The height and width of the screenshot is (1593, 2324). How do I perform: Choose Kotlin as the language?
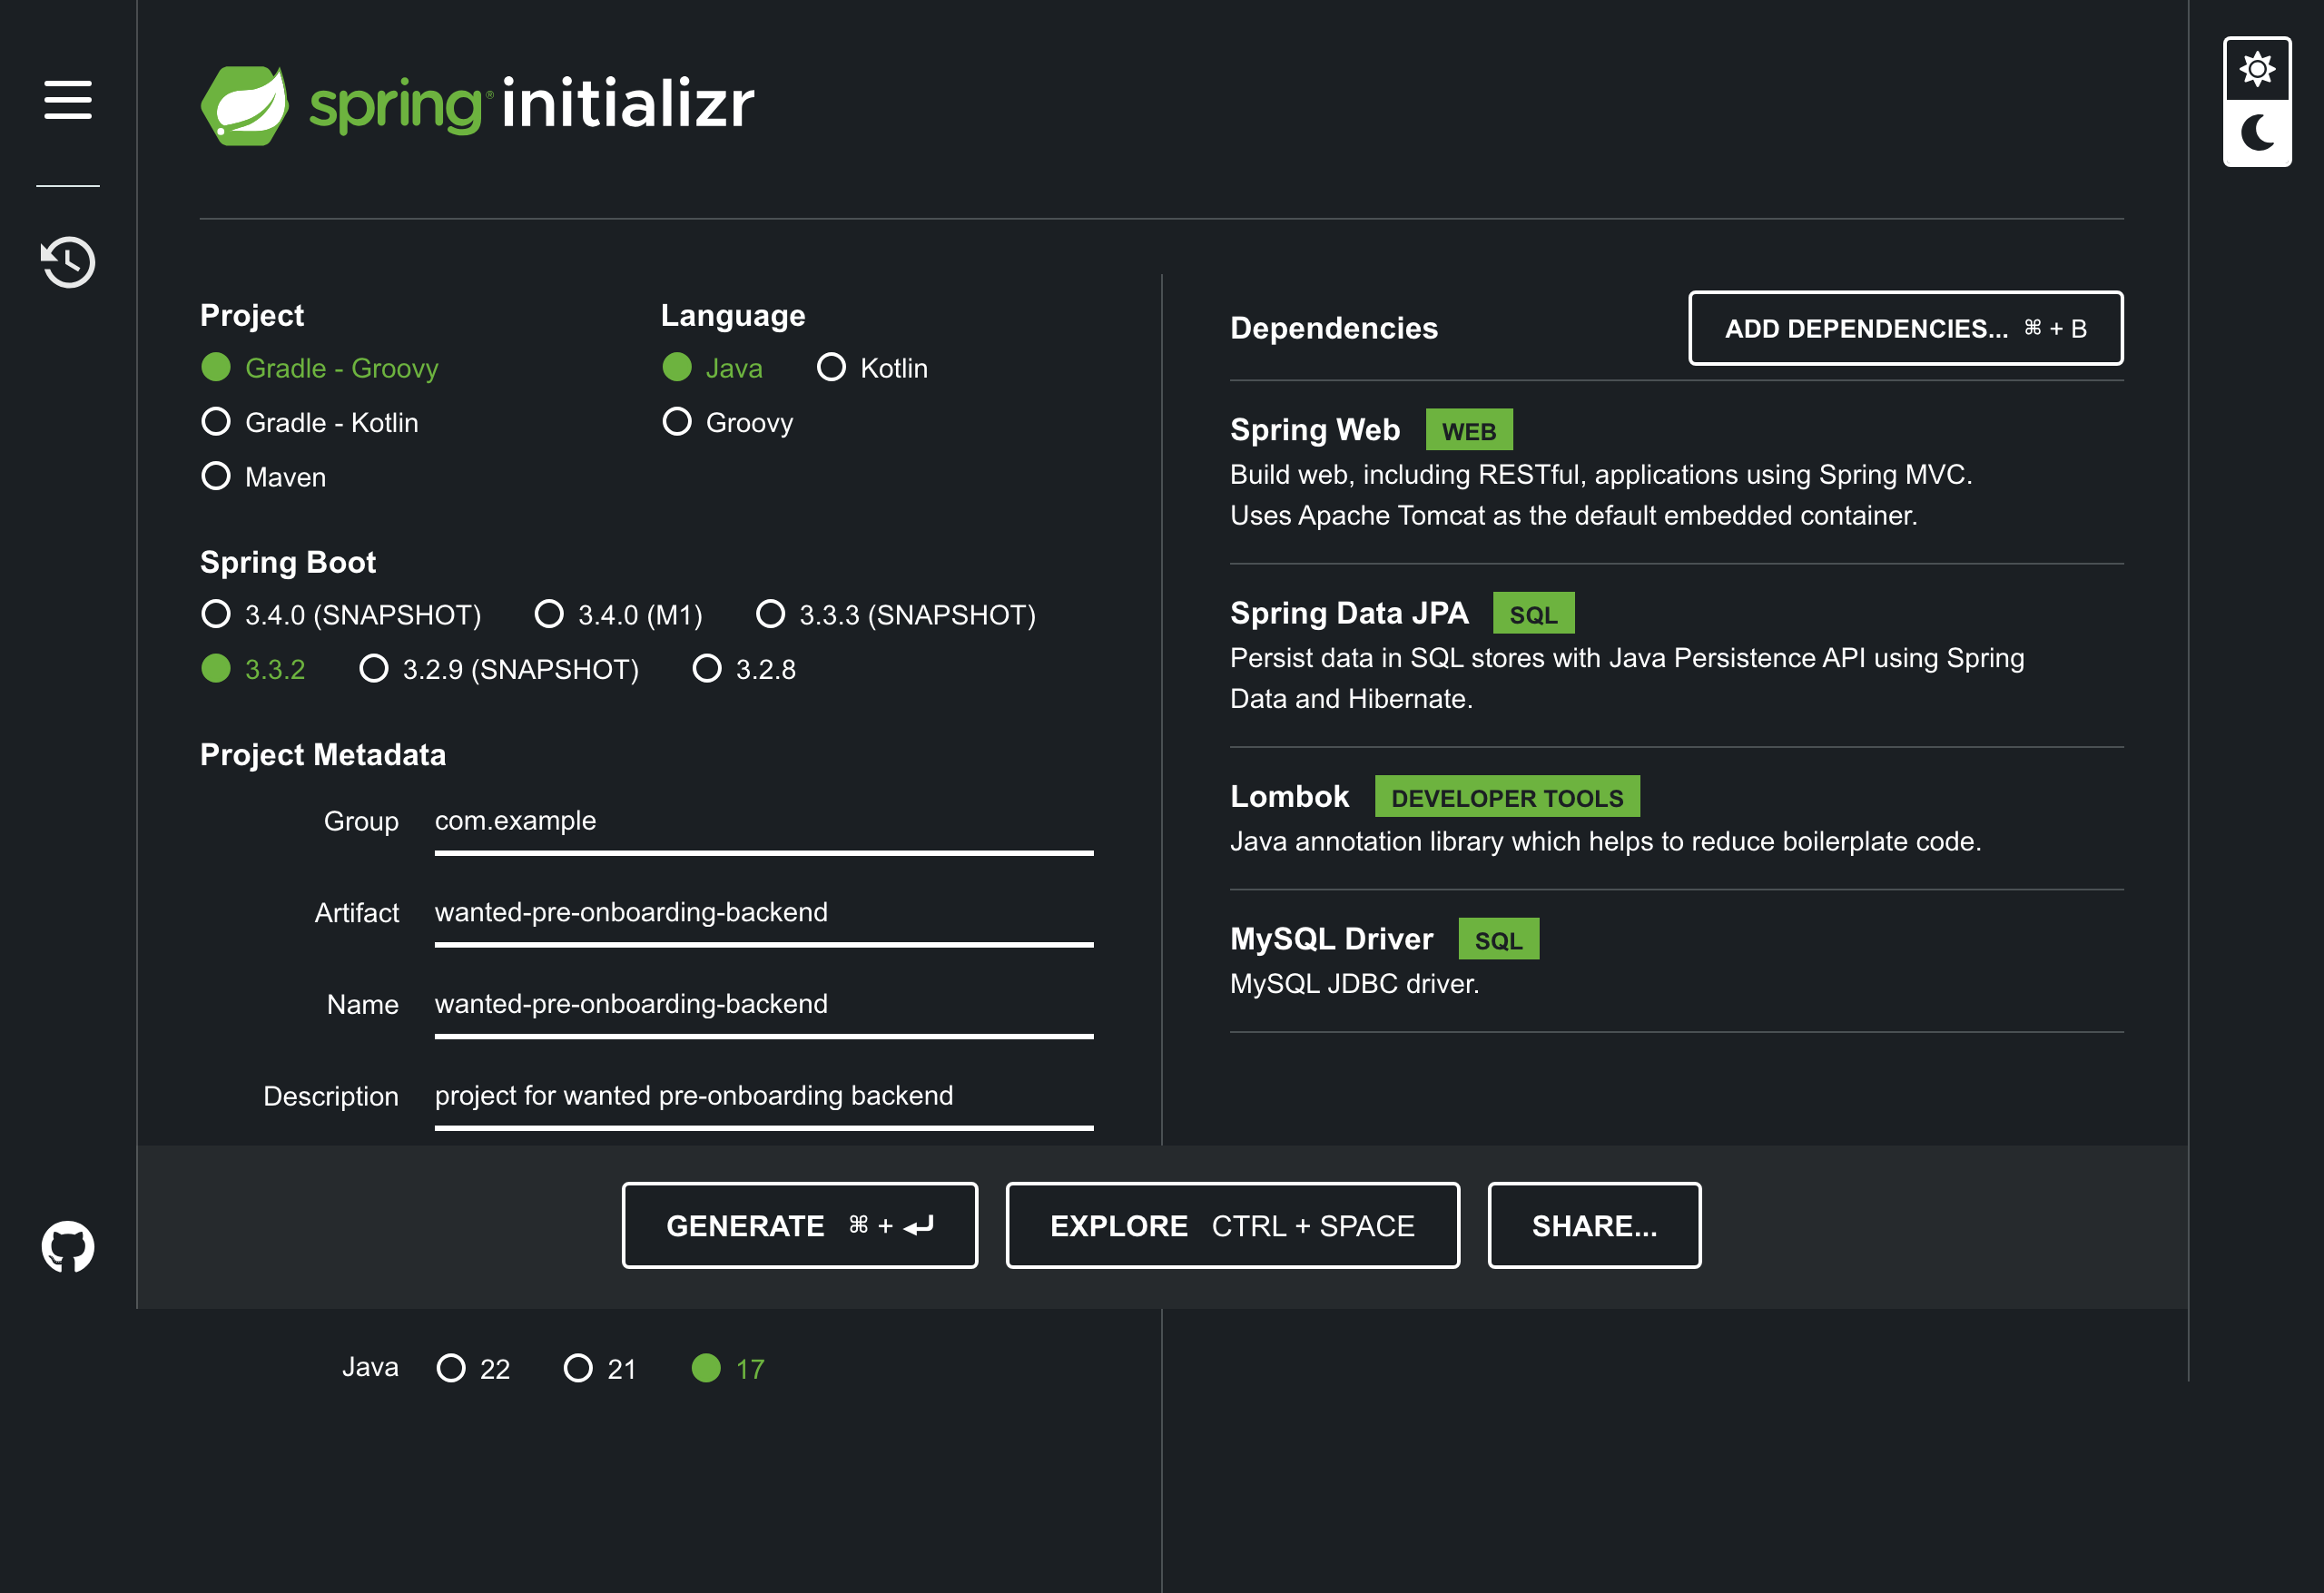[x=872, y=368]
